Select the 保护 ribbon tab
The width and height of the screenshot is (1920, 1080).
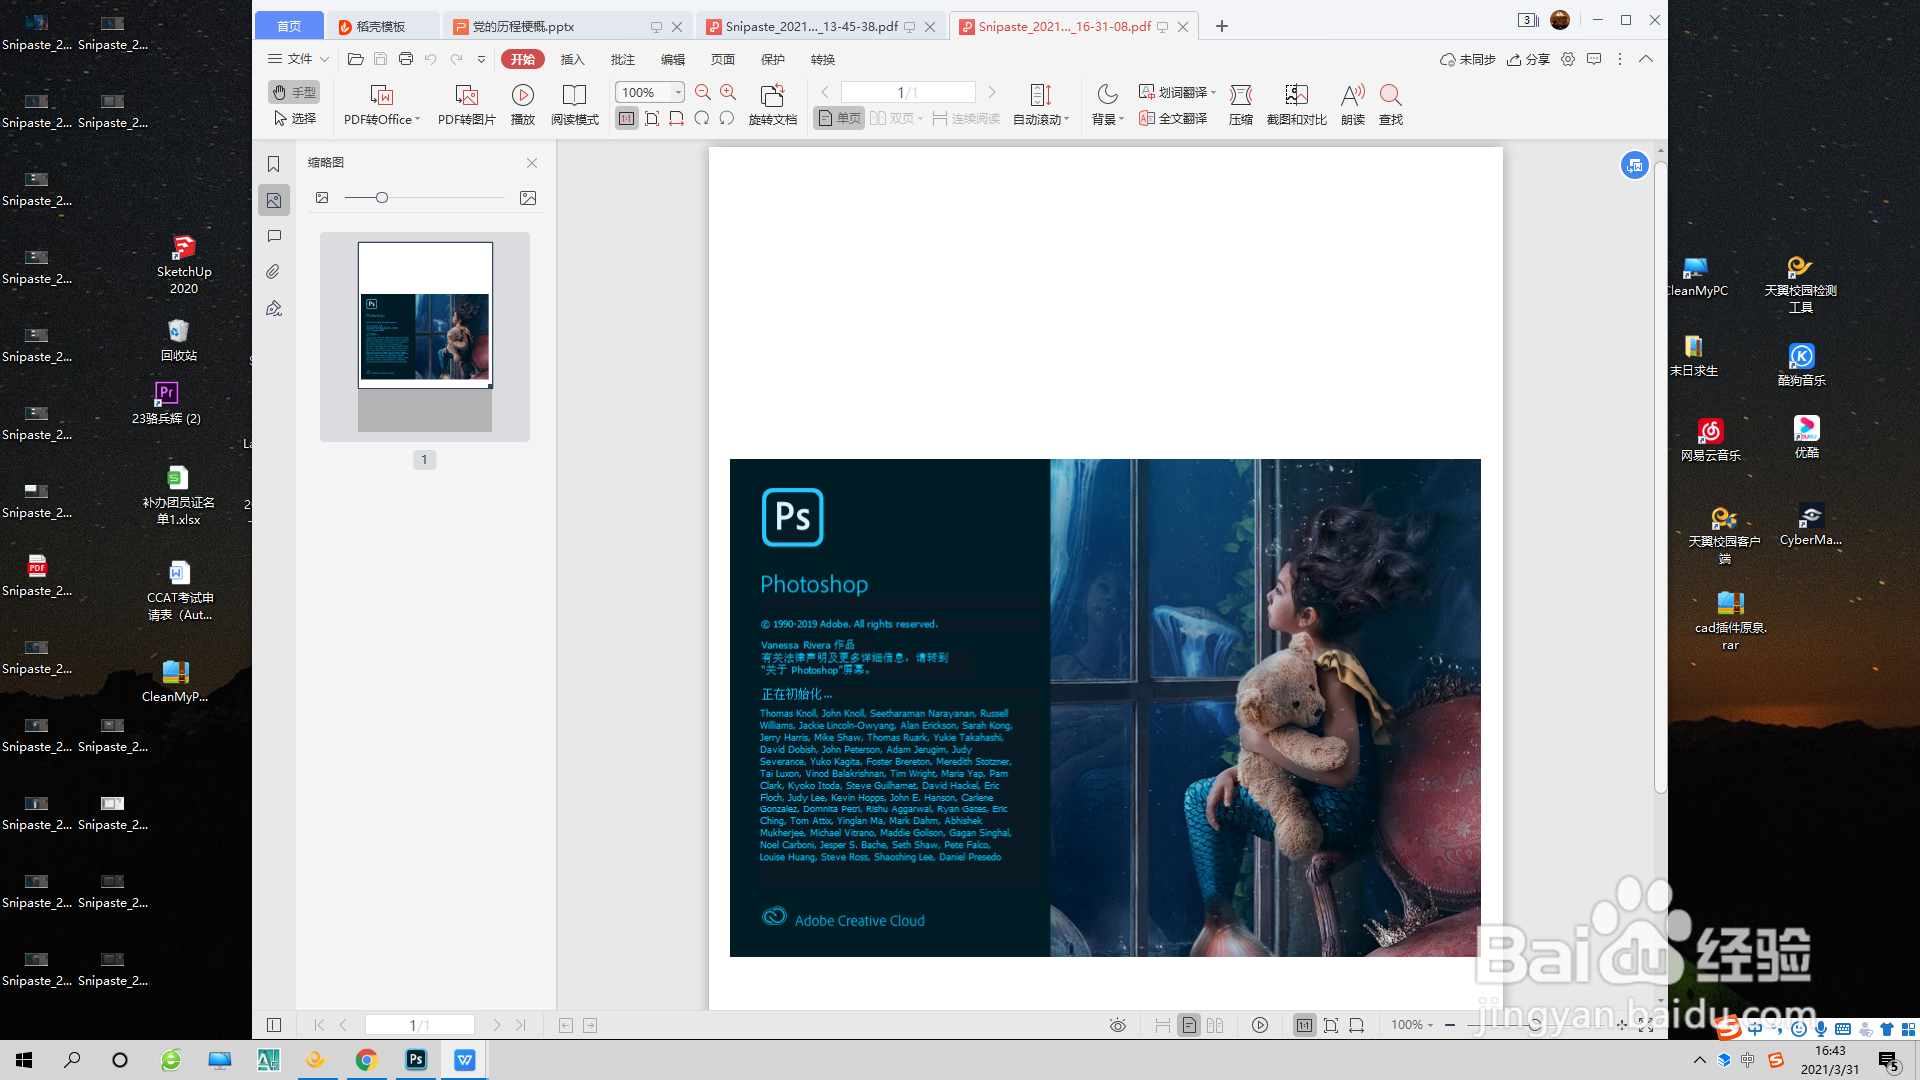click(x=773, y=59)
